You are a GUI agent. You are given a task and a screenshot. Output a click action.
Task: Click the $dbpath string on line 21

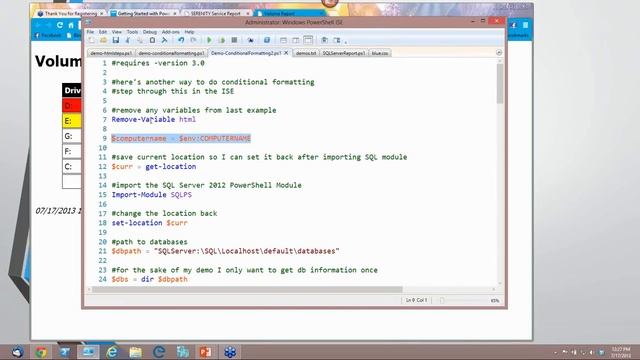pyautogui.click(x=247, y=251)
